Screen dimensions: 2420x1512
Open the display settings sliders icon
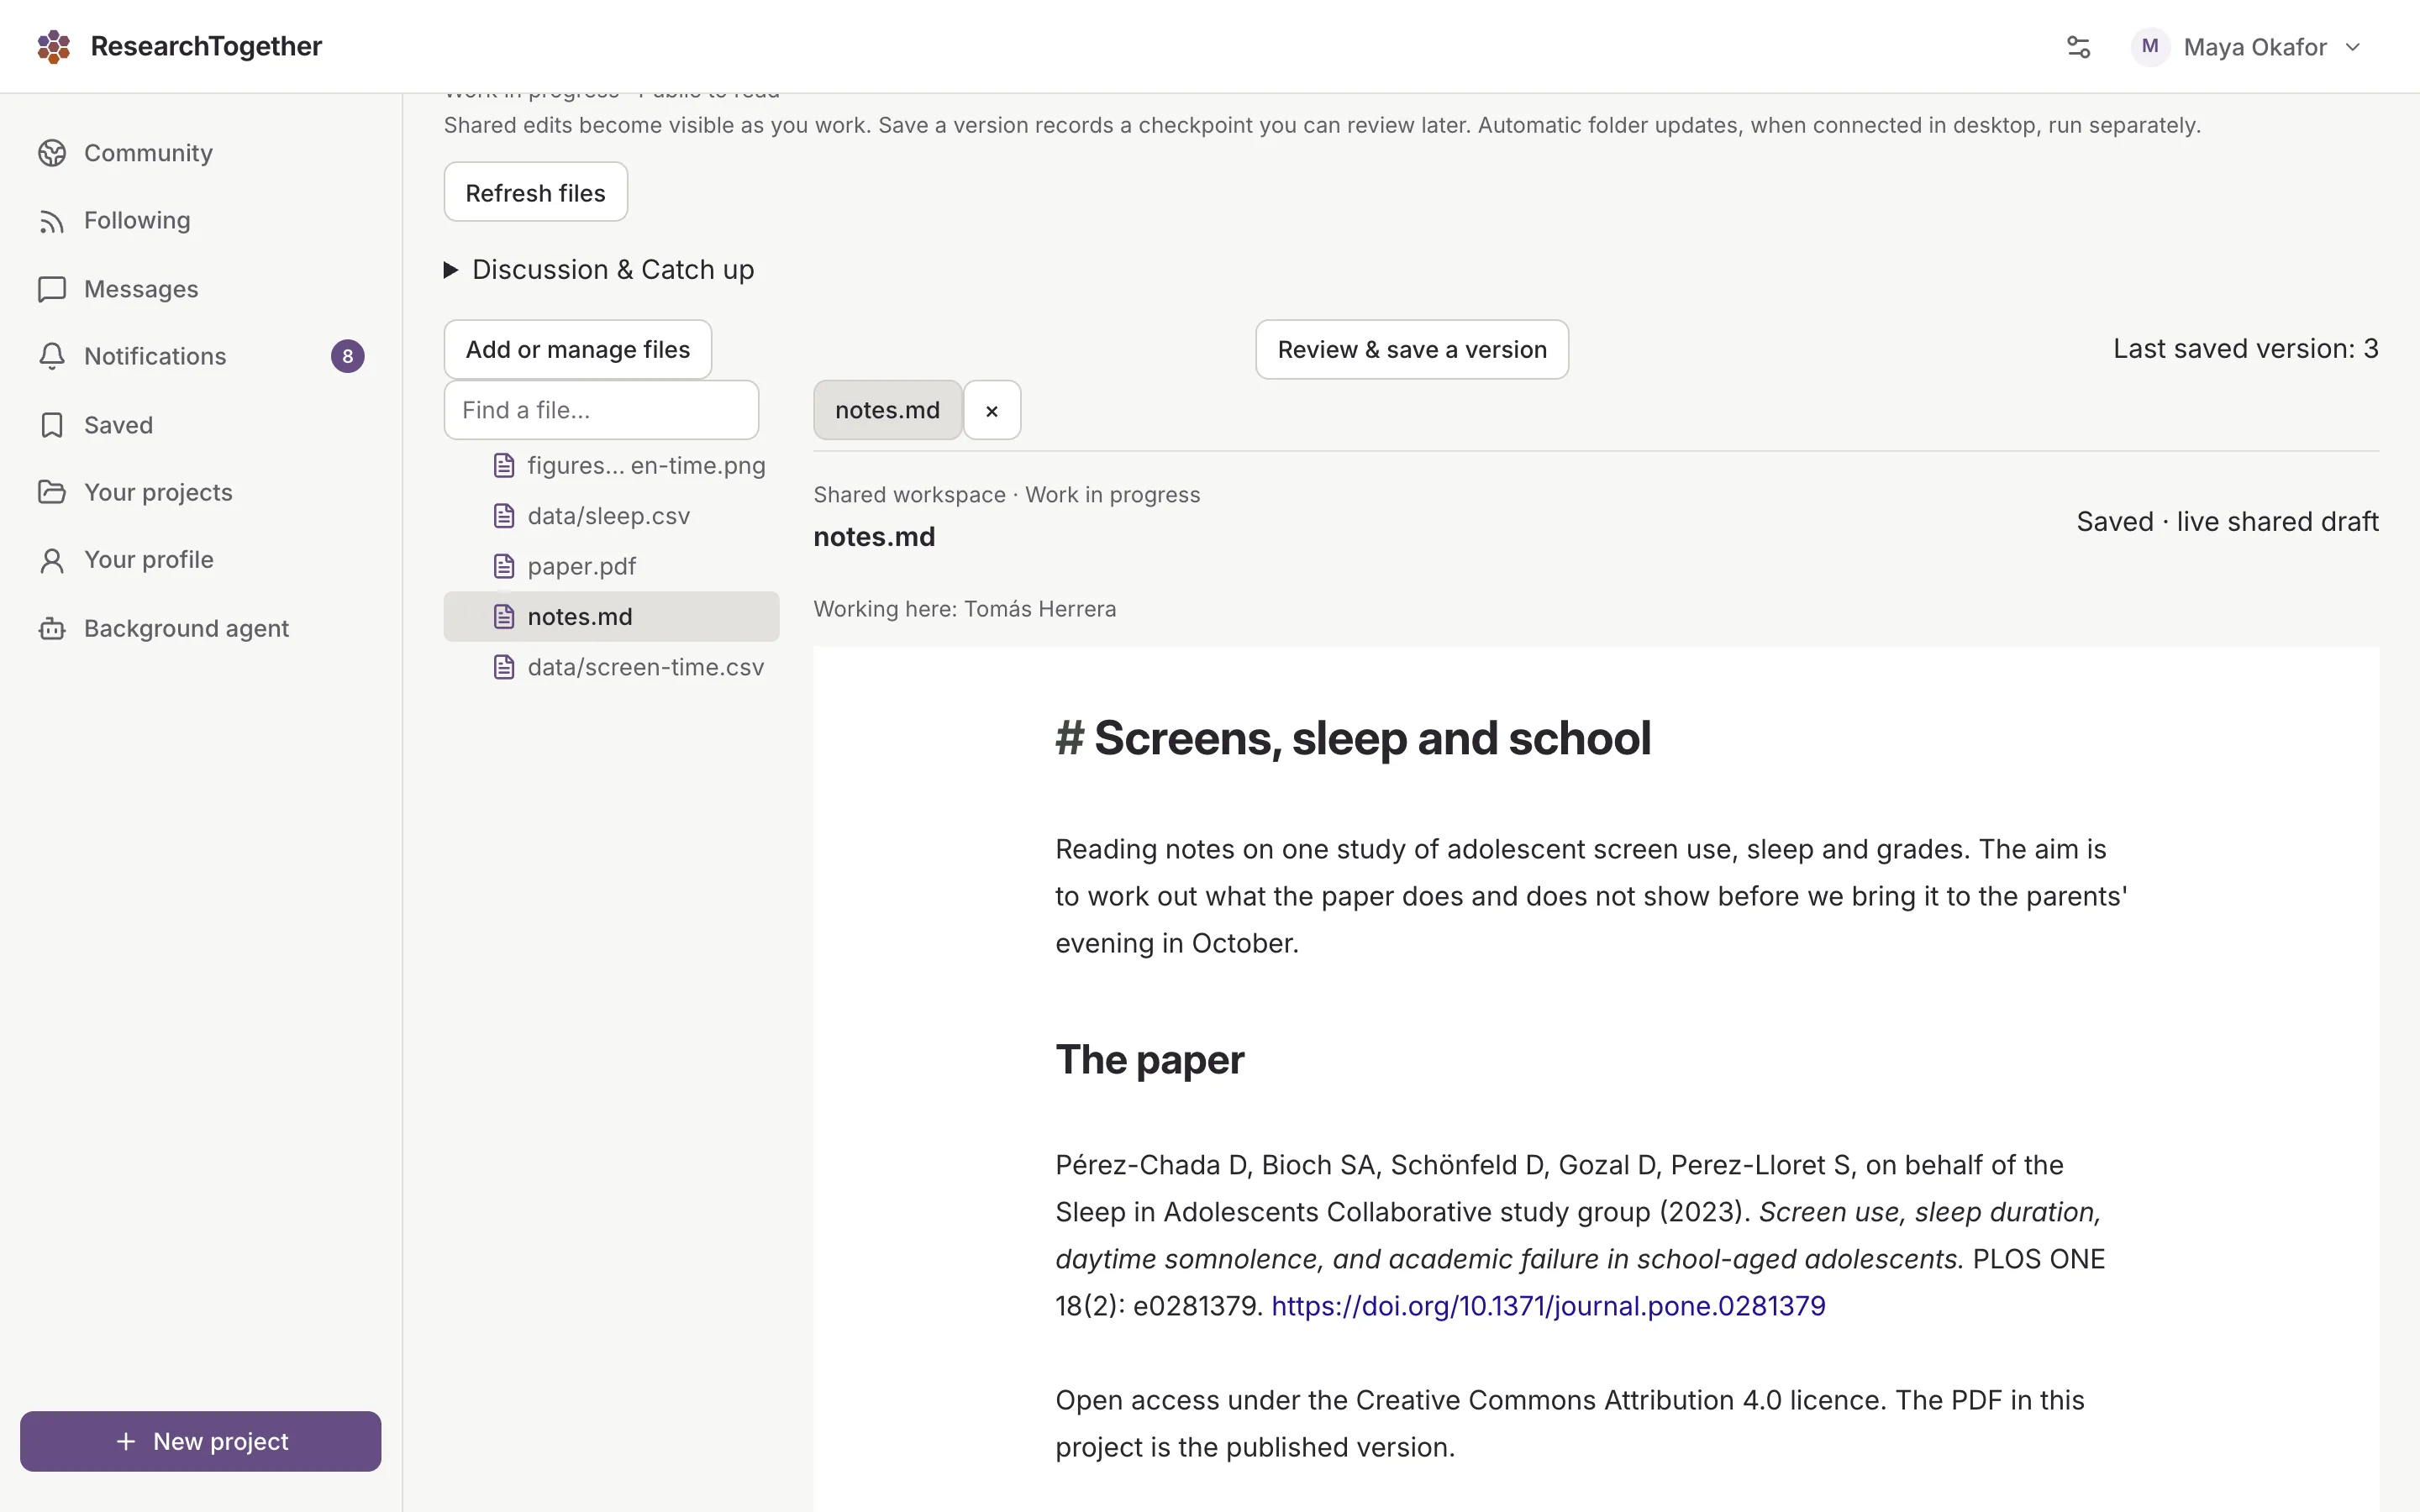point(2078,47)
